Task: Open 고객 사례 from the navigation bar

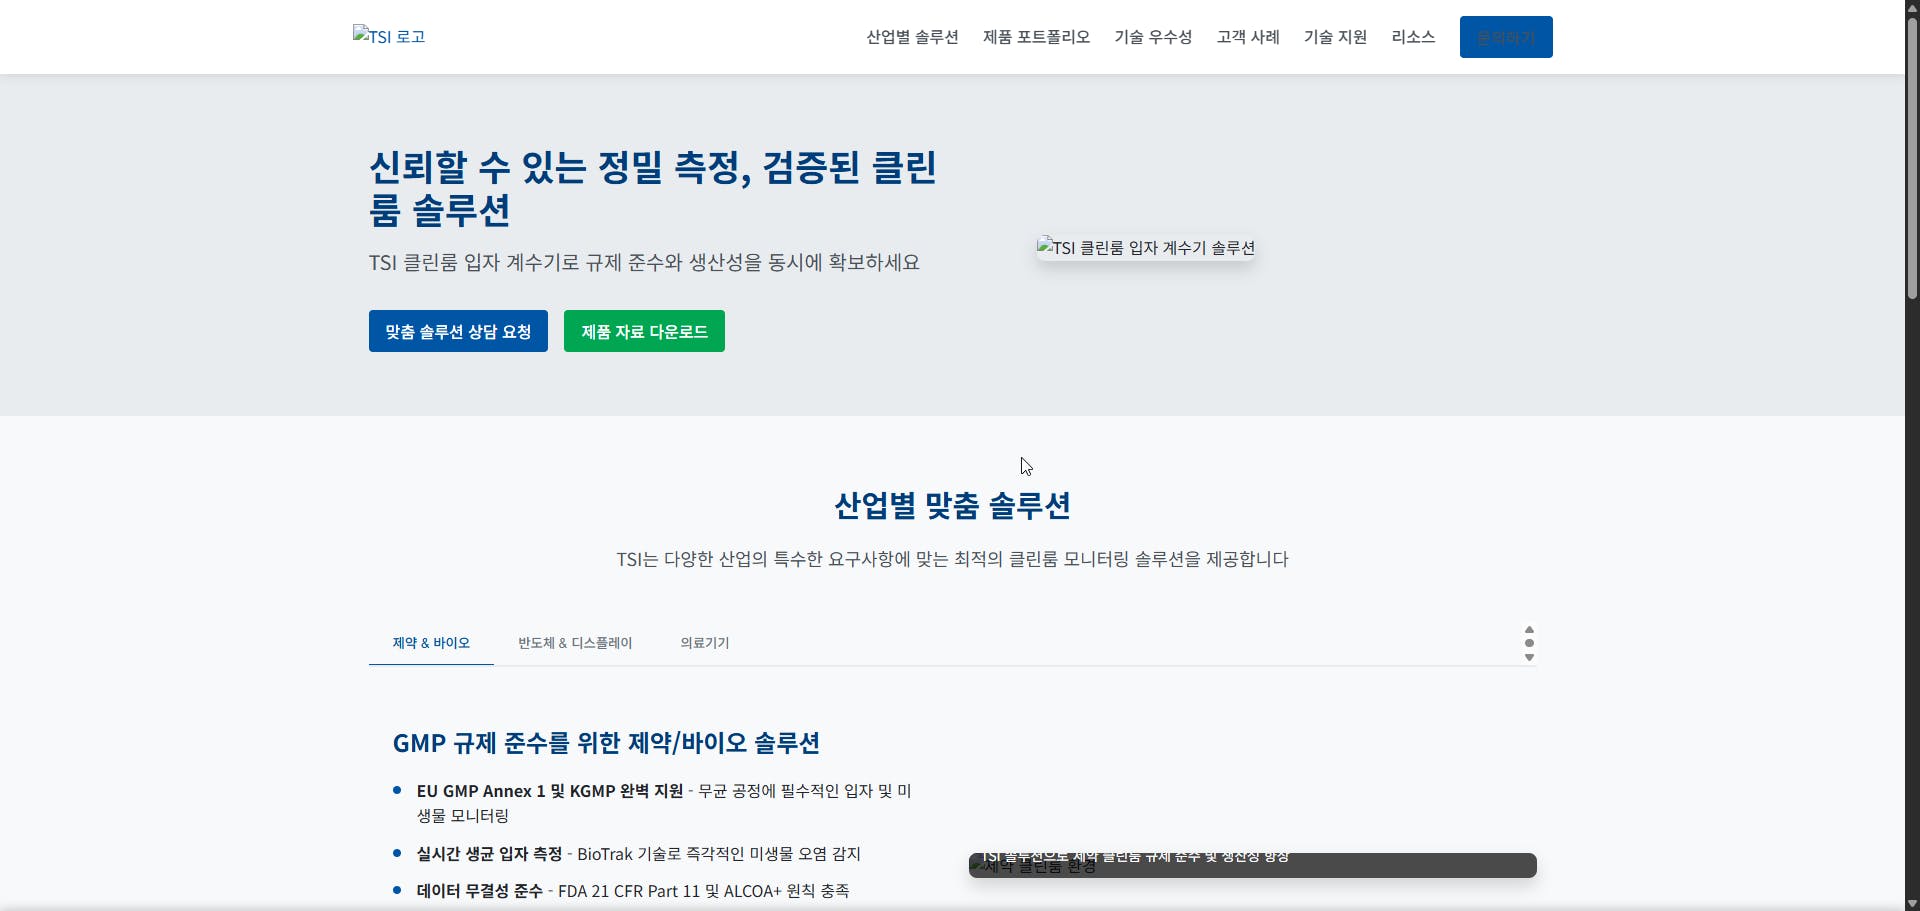Action: [x=1248, y=37]
